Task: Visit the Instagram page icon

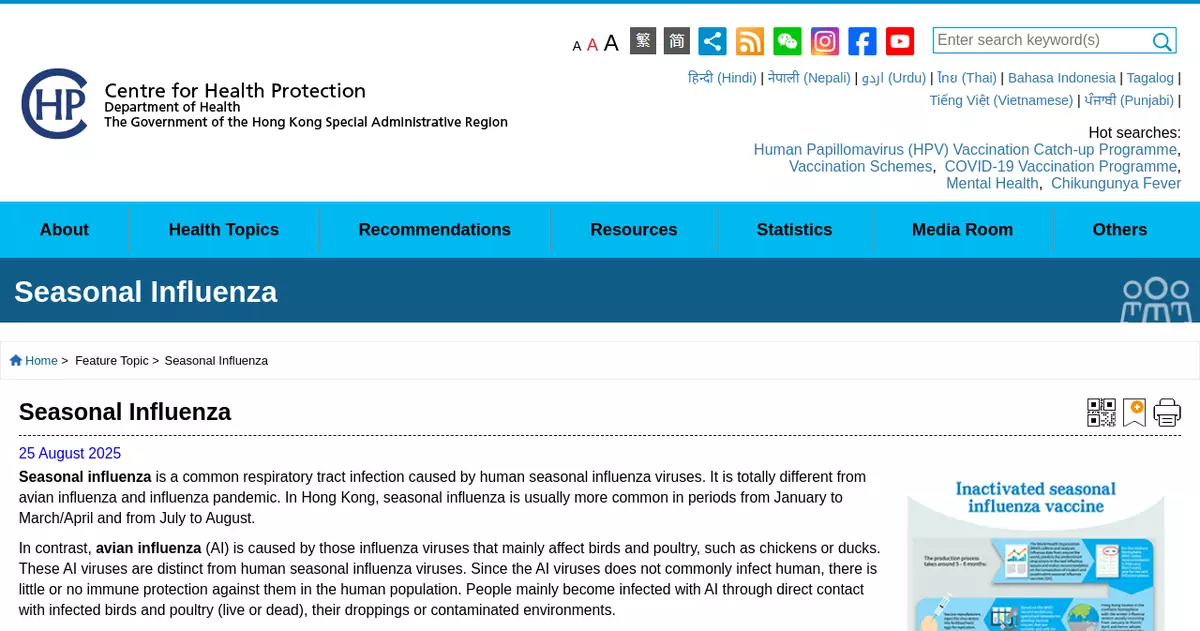Action: pyautogui.click(x=825, y=41)
